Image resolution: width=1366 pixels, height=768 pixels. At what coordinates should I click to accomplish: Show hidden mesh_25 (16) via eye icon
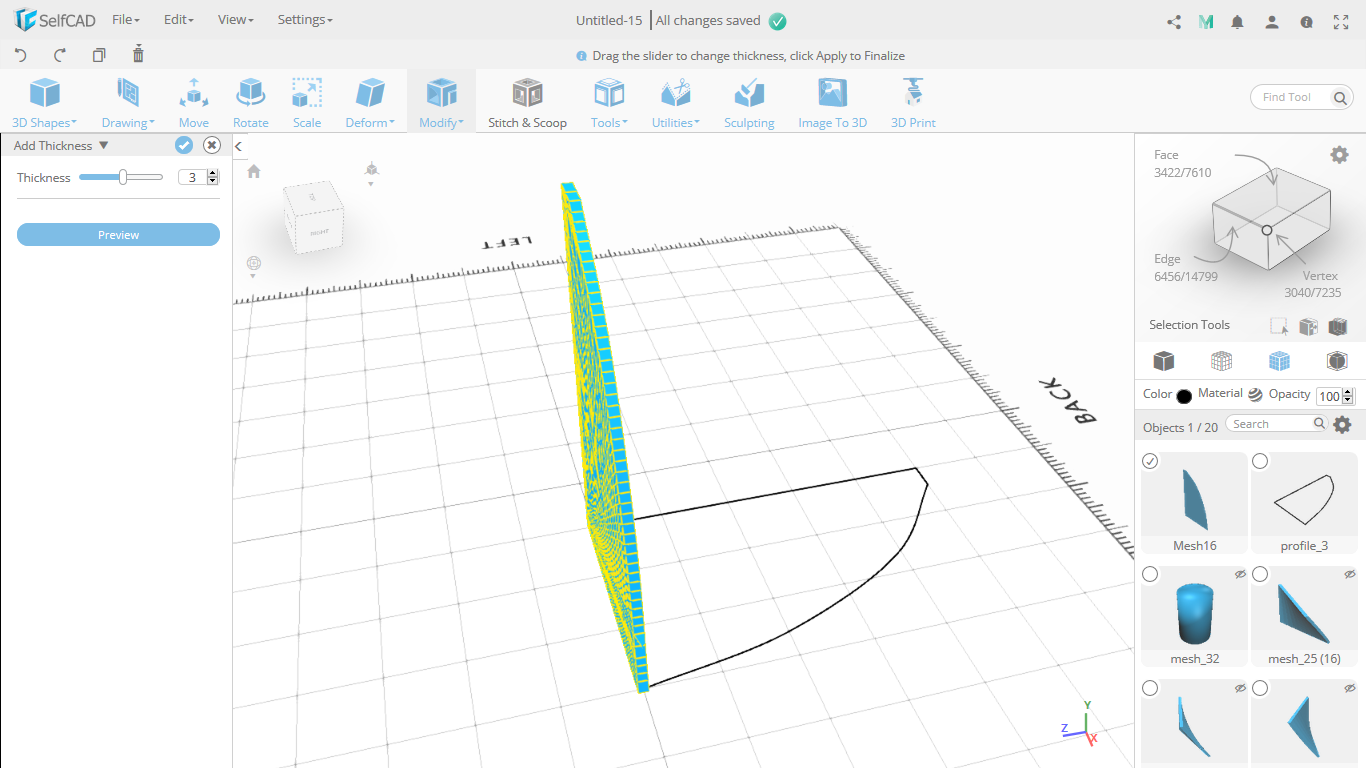(1350, 574)
